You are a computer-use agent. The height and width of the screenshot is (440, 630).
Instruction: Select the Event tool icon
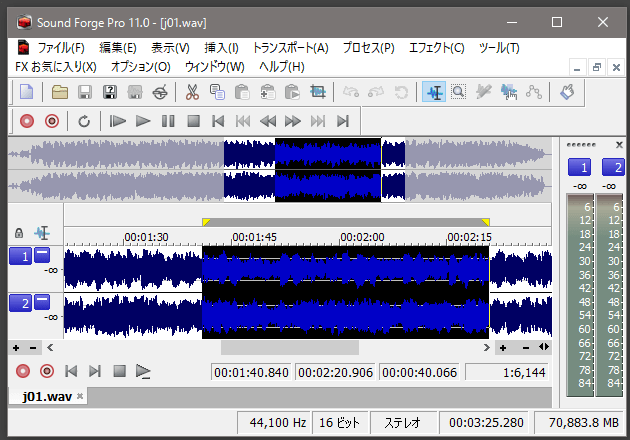(x=509, y=92)
